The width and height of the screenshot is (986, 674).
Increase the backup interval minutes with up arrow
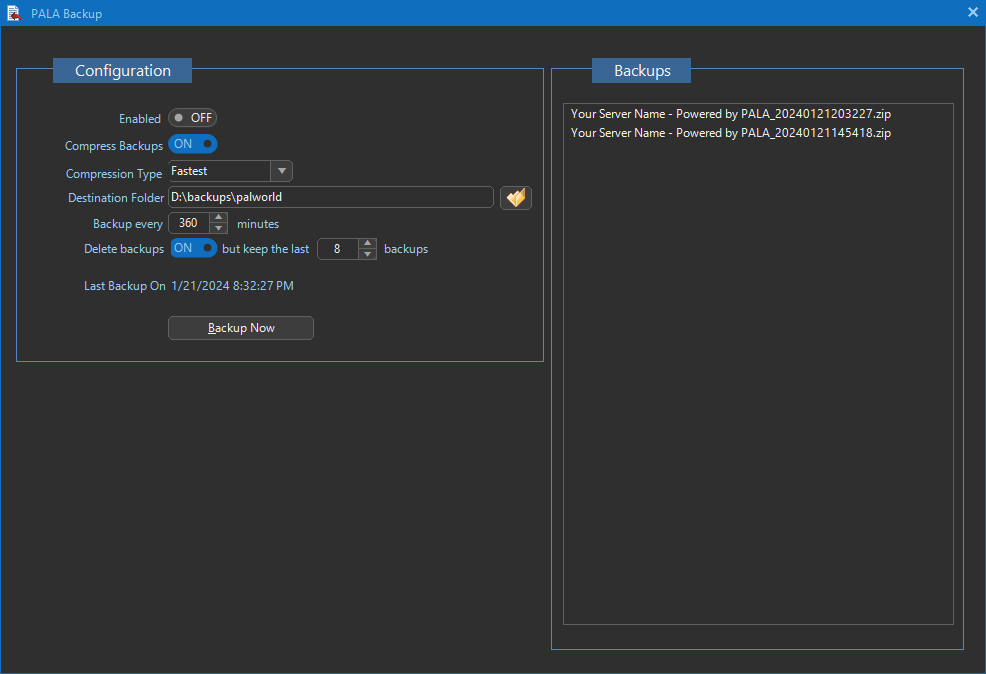pyautogui.click(x=219, y=218)
